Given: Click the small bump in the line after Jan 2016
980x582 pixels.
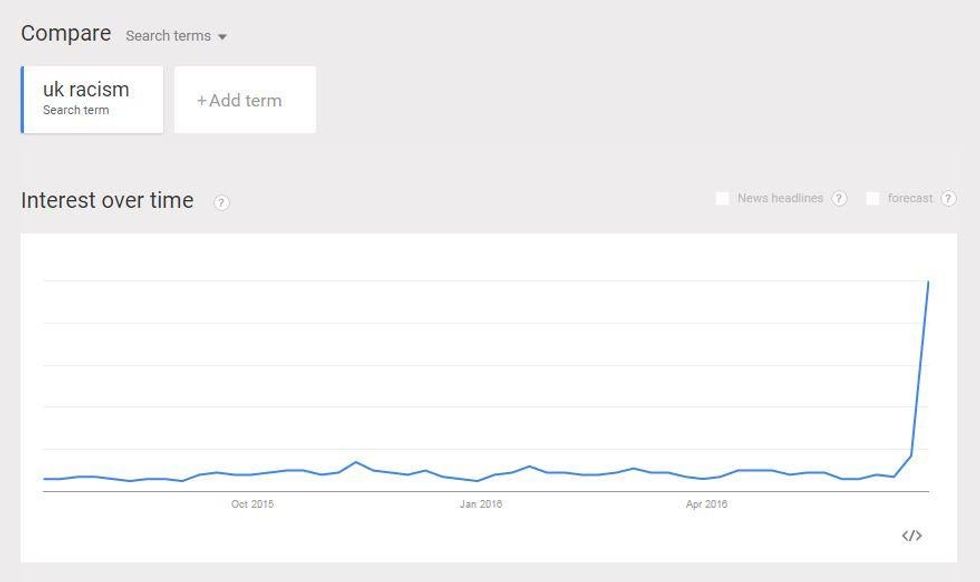Looking at the screenshot, I should coord(529,466).
